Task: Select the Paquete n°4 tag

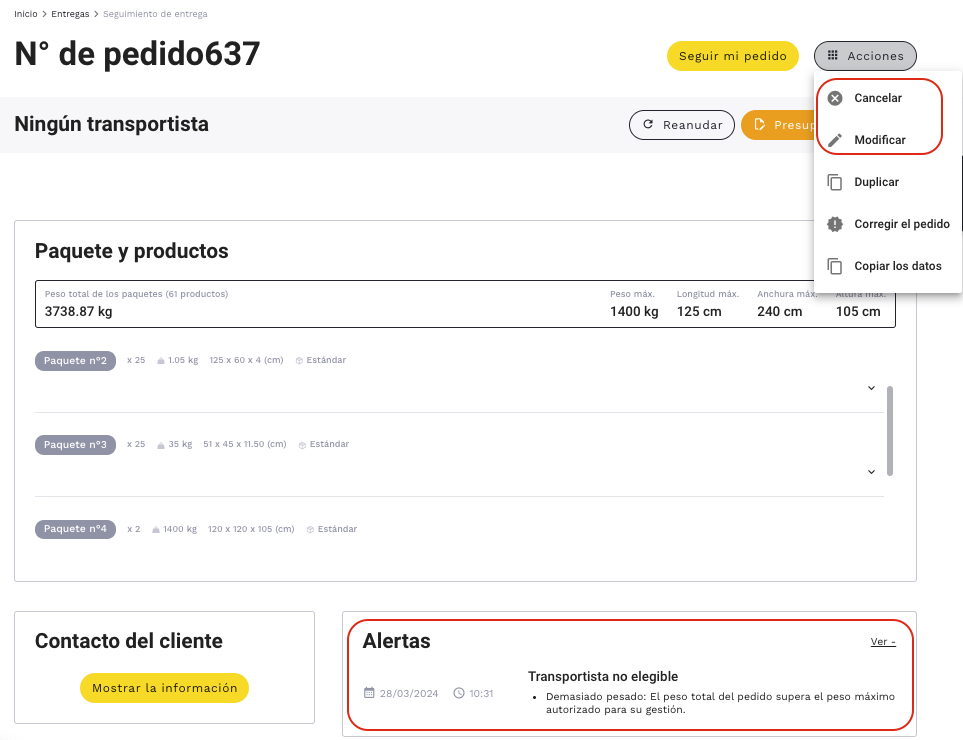Action: [x=75, y=529]
